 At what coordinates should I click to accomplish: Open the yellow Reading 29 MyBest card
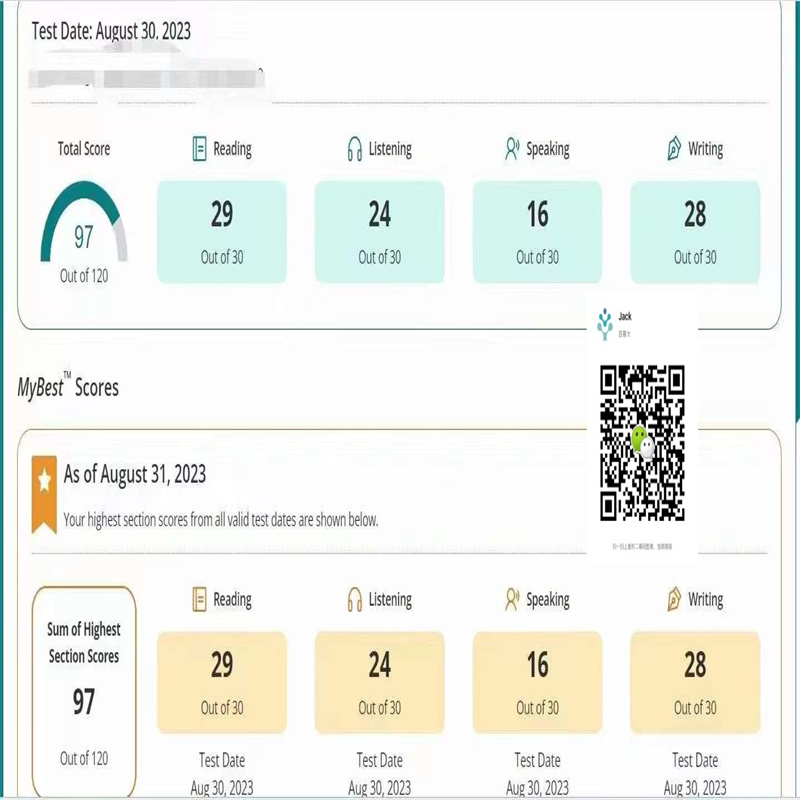tap(222, 681)
